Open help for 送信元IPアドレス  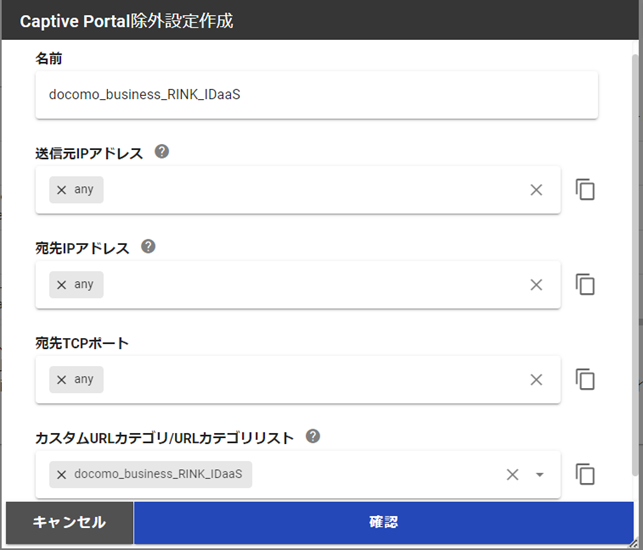162,152
